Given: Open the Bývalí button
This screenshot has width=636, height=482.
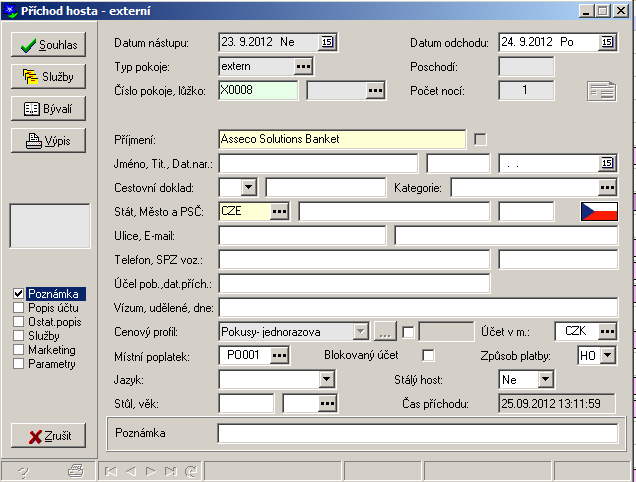Looking at the screenshot, I should click(48, 109).
